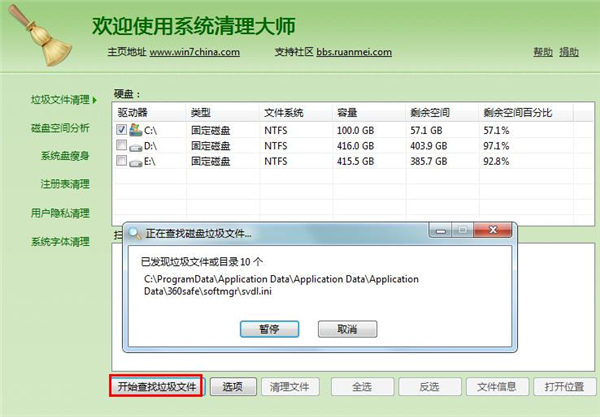This screenshot has height=417, width=600.
Task: Check the D:\ drive checkbox
Action: (121, 145)
